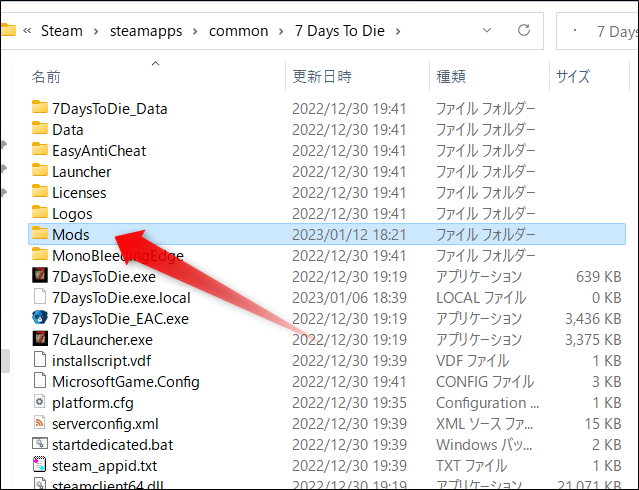Click the Mods folder icon

pos(40,233)
